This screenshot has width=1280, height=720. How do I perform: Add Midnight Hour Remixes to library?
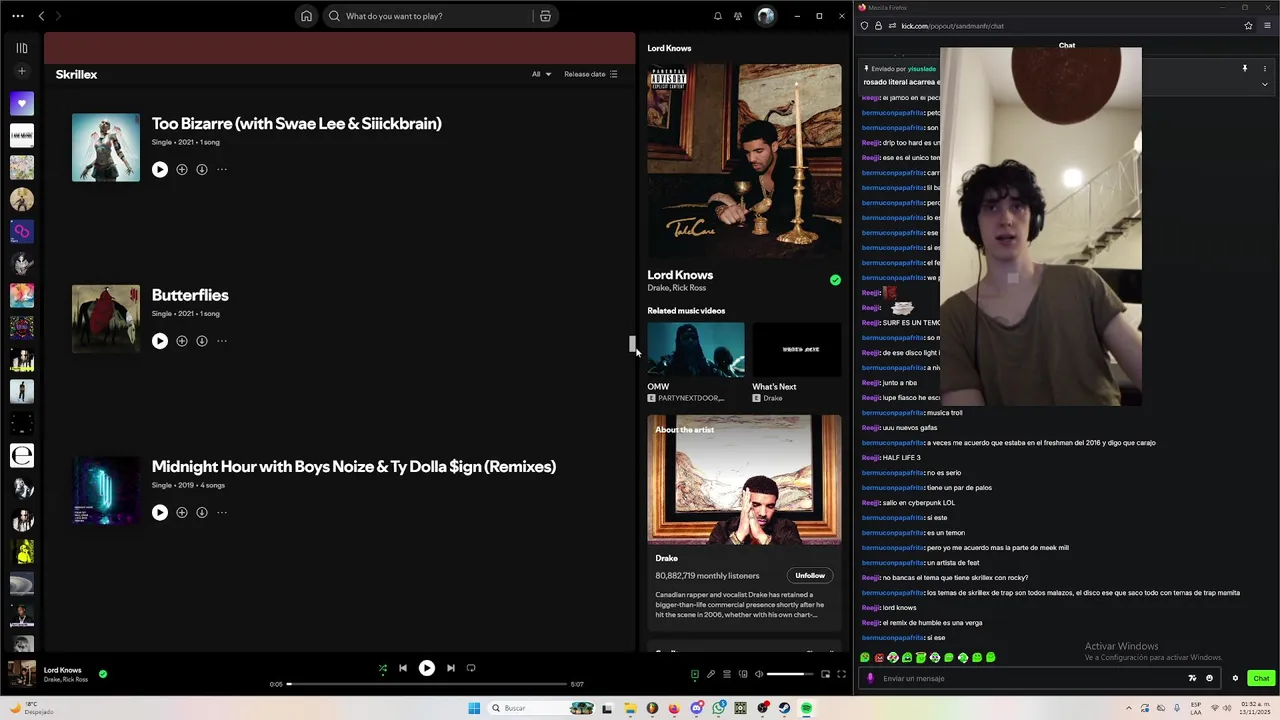point(182,512)
